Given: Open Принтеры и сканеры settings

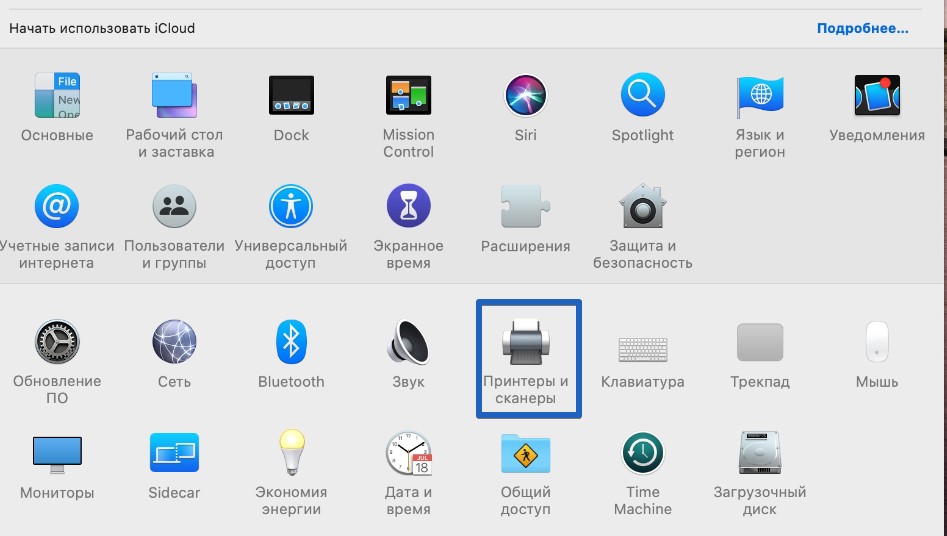Looking at the screenshot, I should (x=525, y=343).
